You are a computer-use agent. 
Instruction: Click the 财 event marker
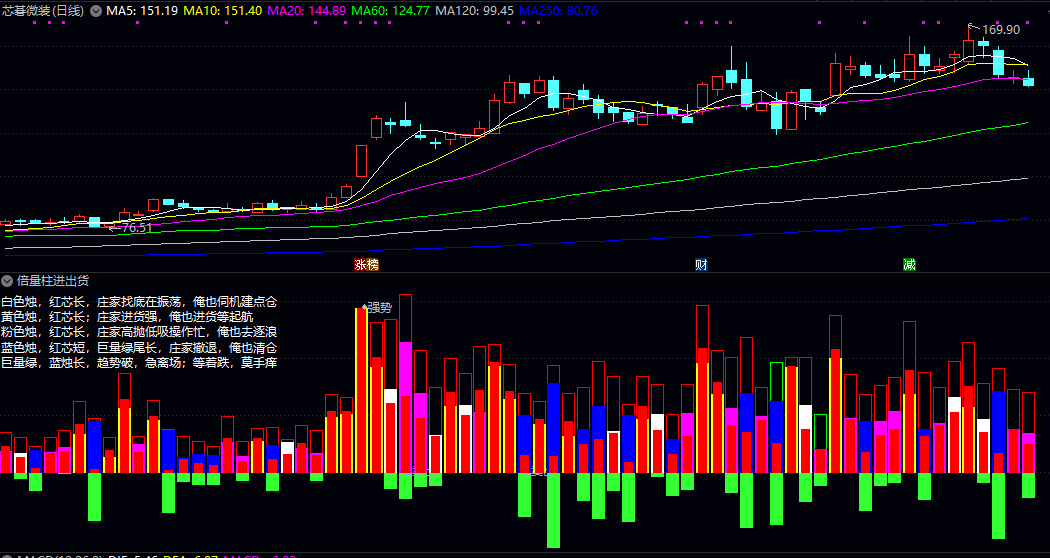click(x=701, y=265)
